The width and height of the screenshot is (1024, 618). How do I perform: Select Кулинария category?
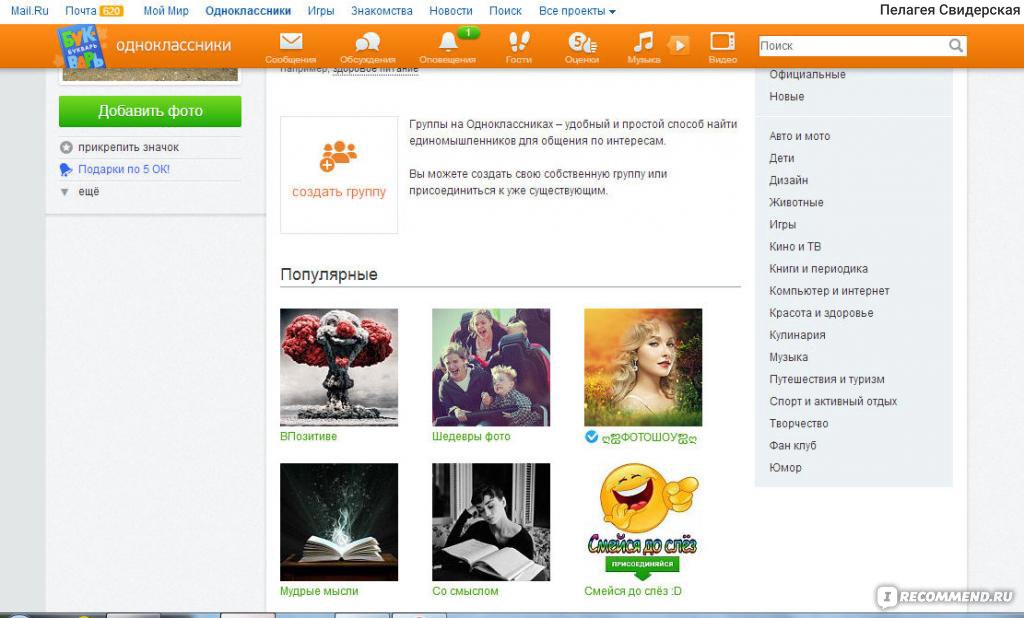(x=797, y=336)
